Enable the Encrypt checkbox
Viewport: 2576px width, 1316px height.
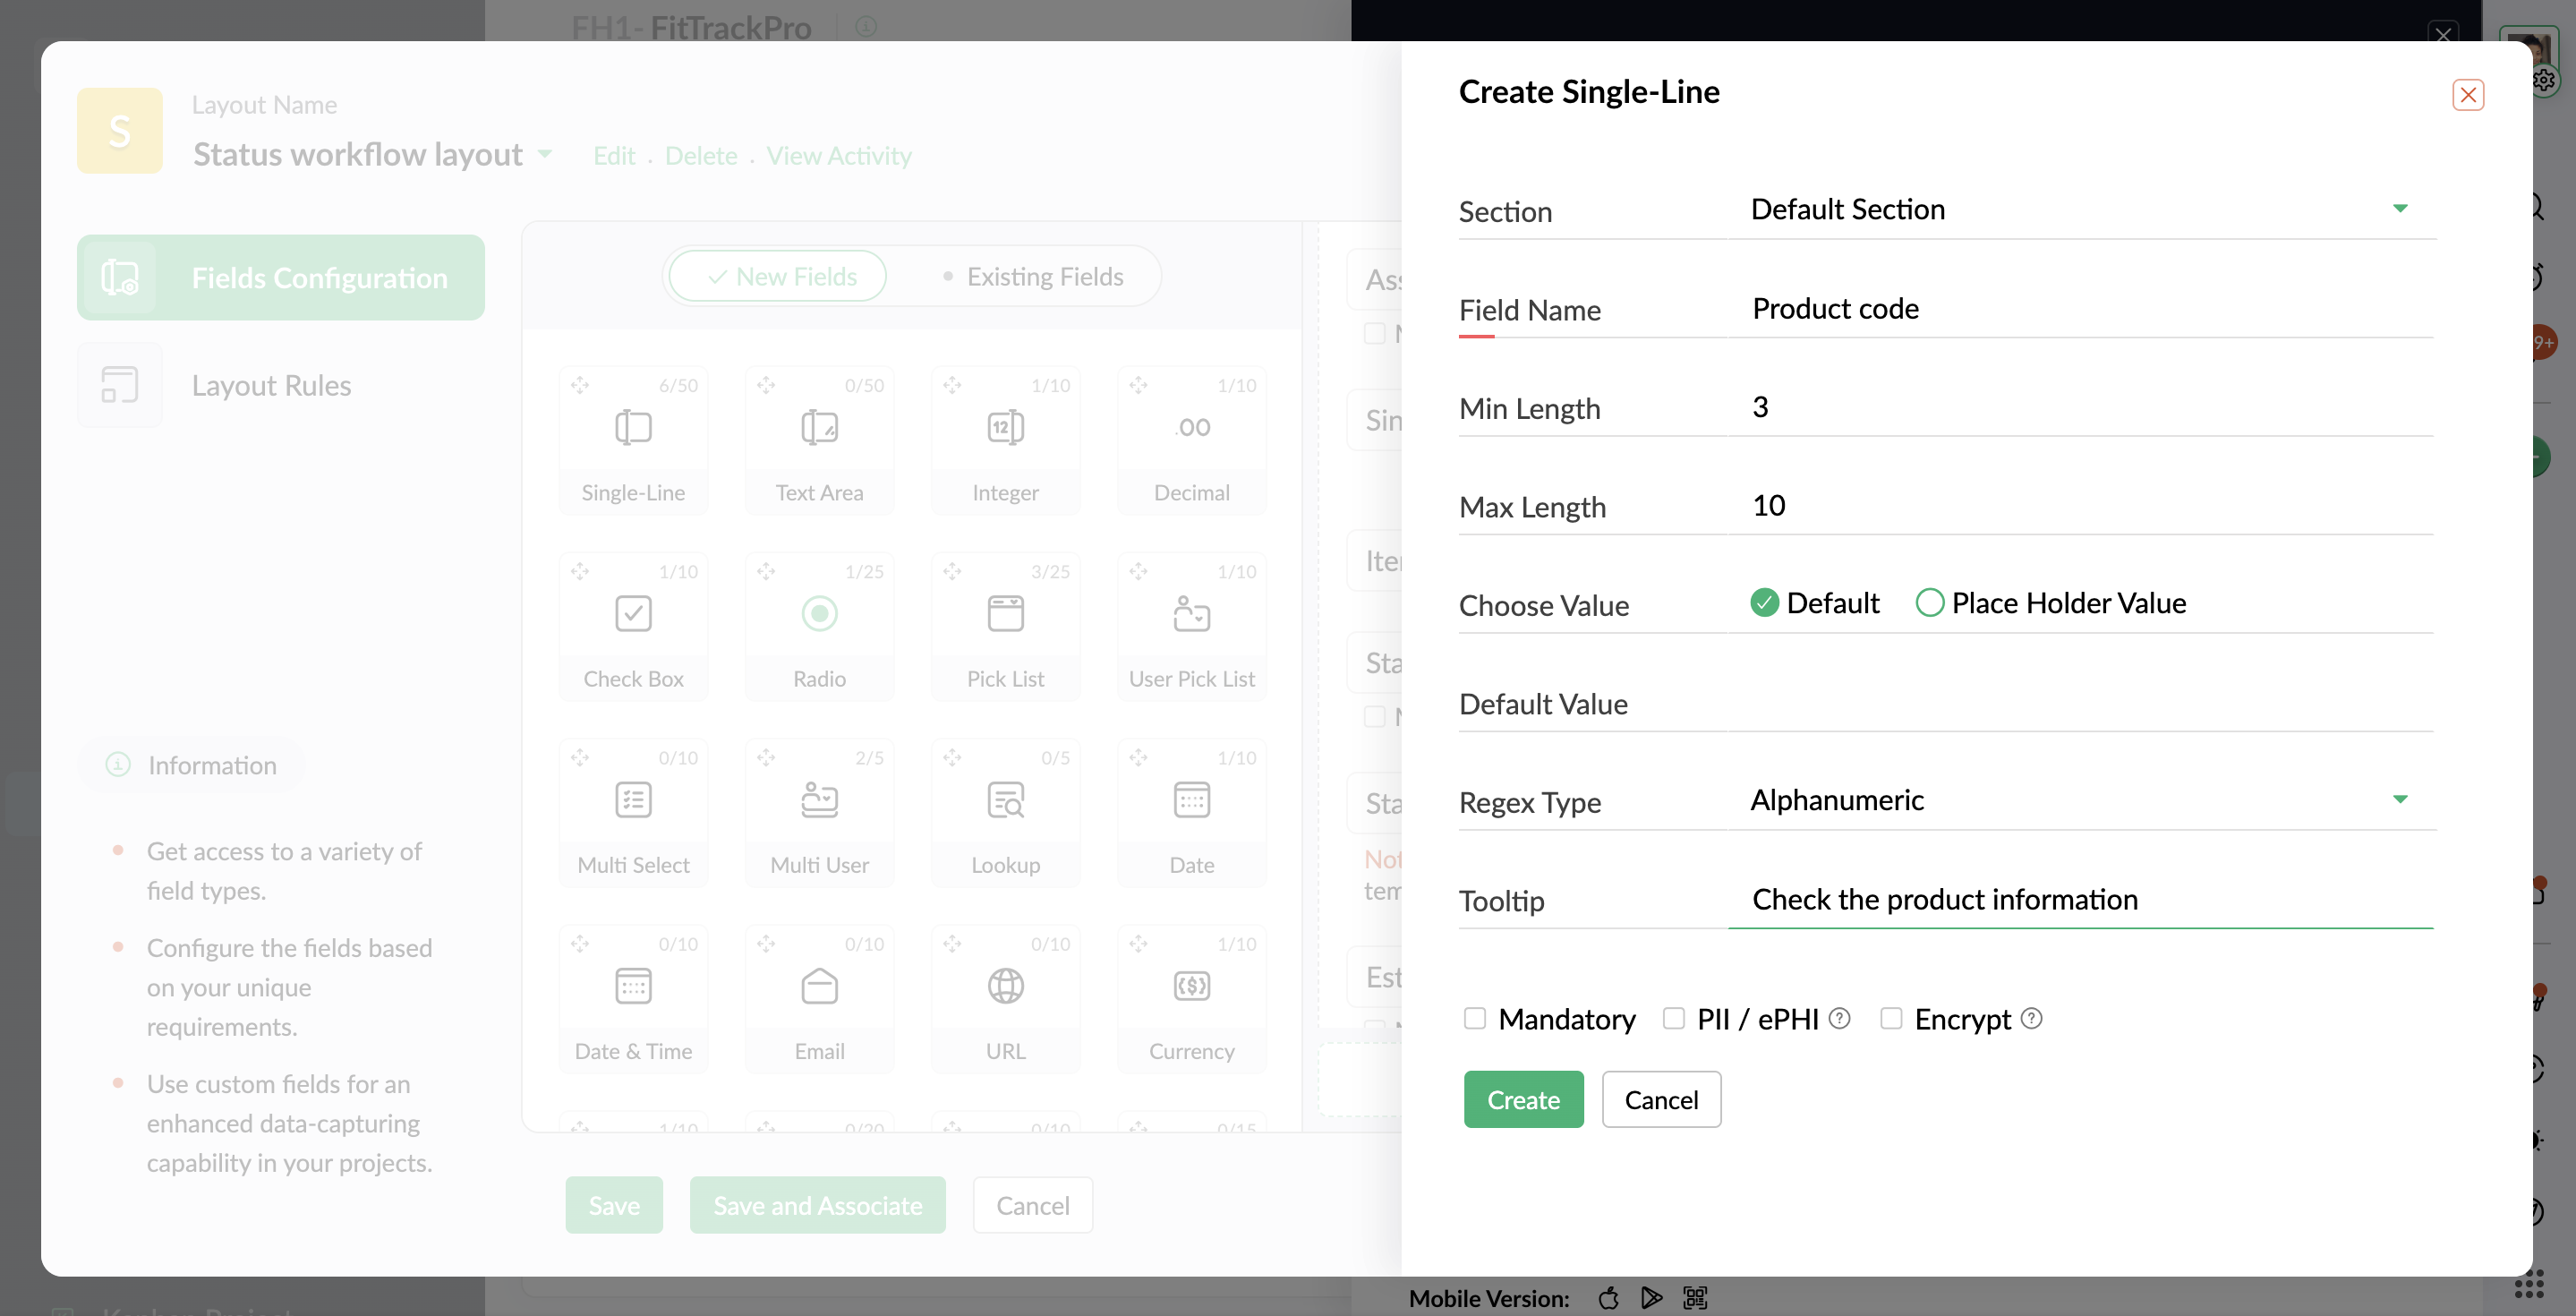[x=1890, y=1018]
